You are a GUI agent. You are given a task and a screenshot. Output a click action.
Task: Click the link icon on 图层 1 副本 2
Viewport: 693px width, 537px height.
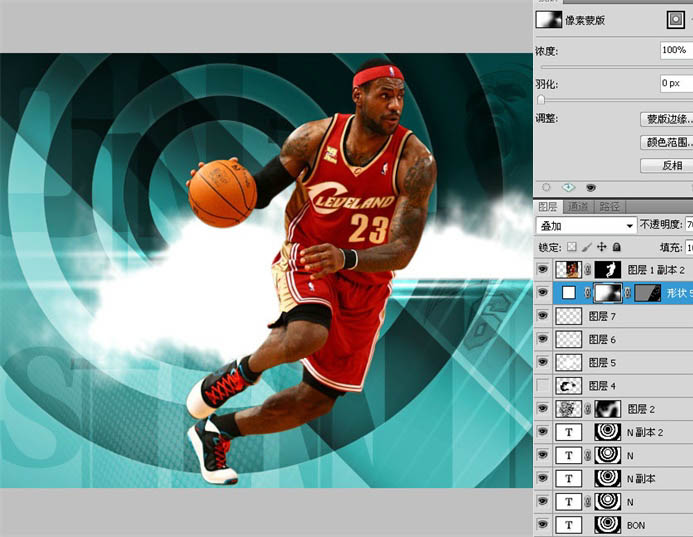(587, 269)
